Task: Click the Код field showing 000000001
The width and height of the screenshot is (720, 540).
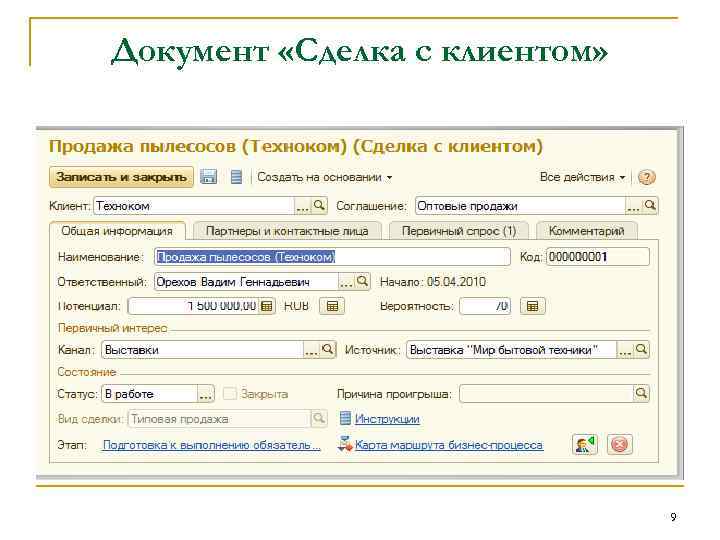Action: [598, 257]
